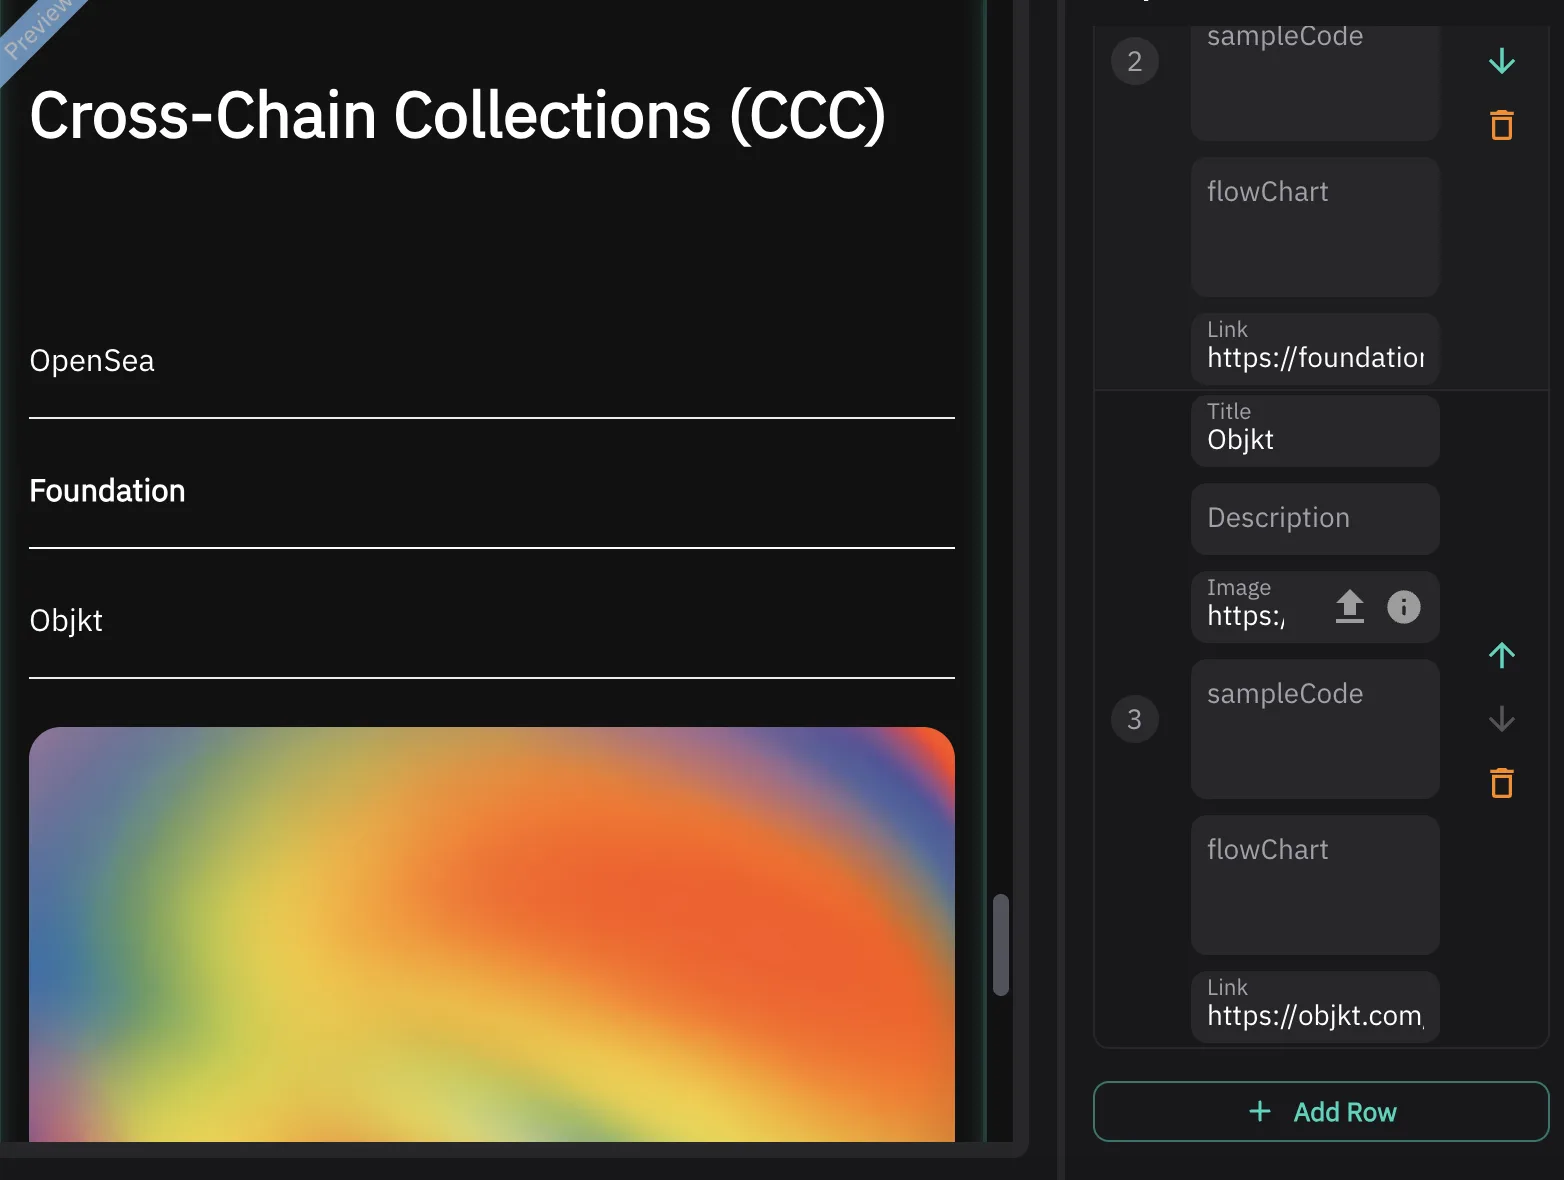
Task: Focus the Description field of row 3
Action: [1315, 519]
